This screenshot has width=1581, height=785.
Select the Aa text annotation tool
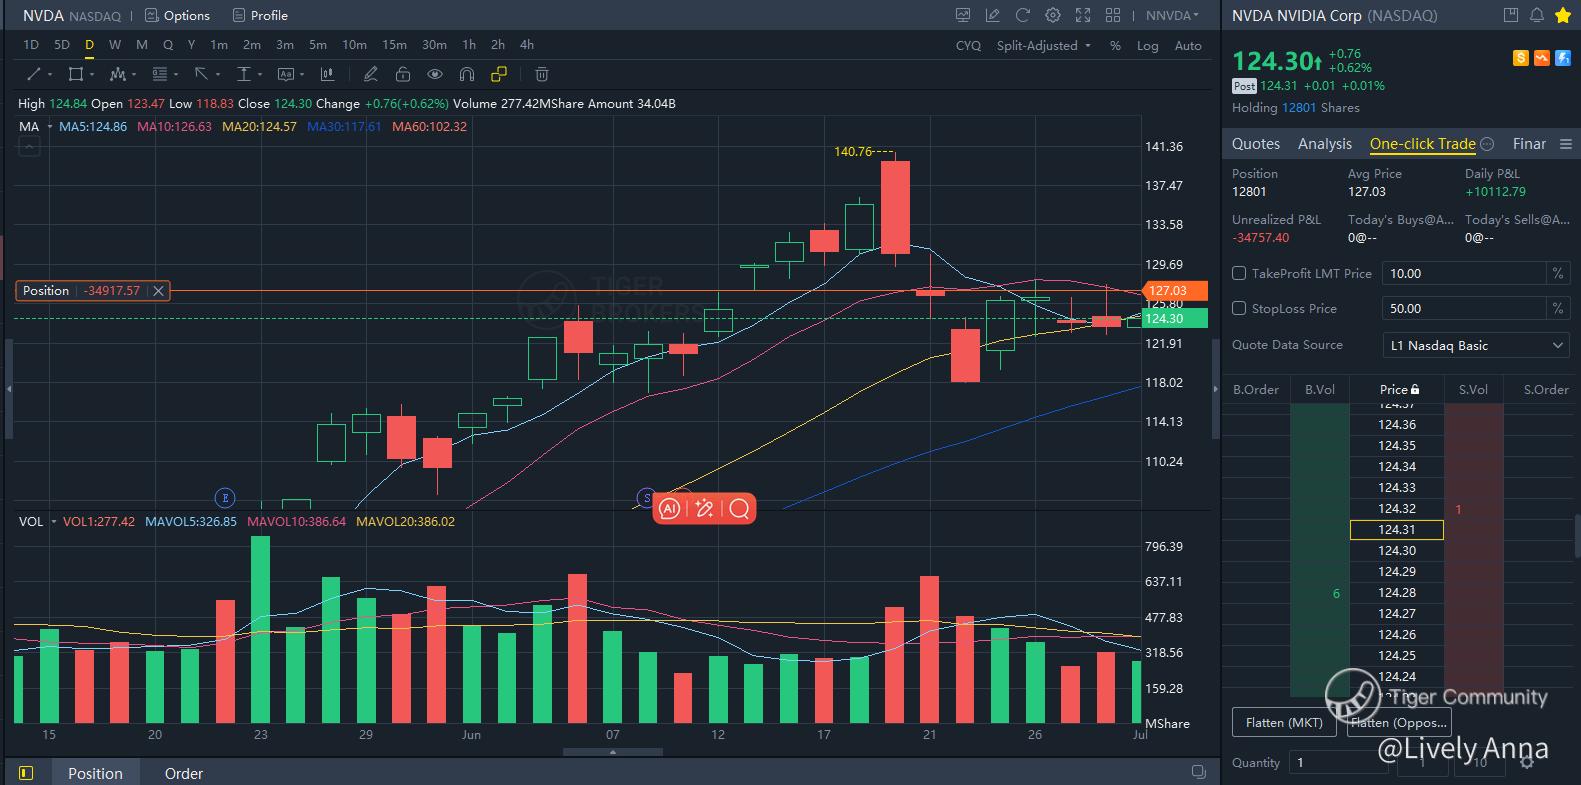click(286, 74)
